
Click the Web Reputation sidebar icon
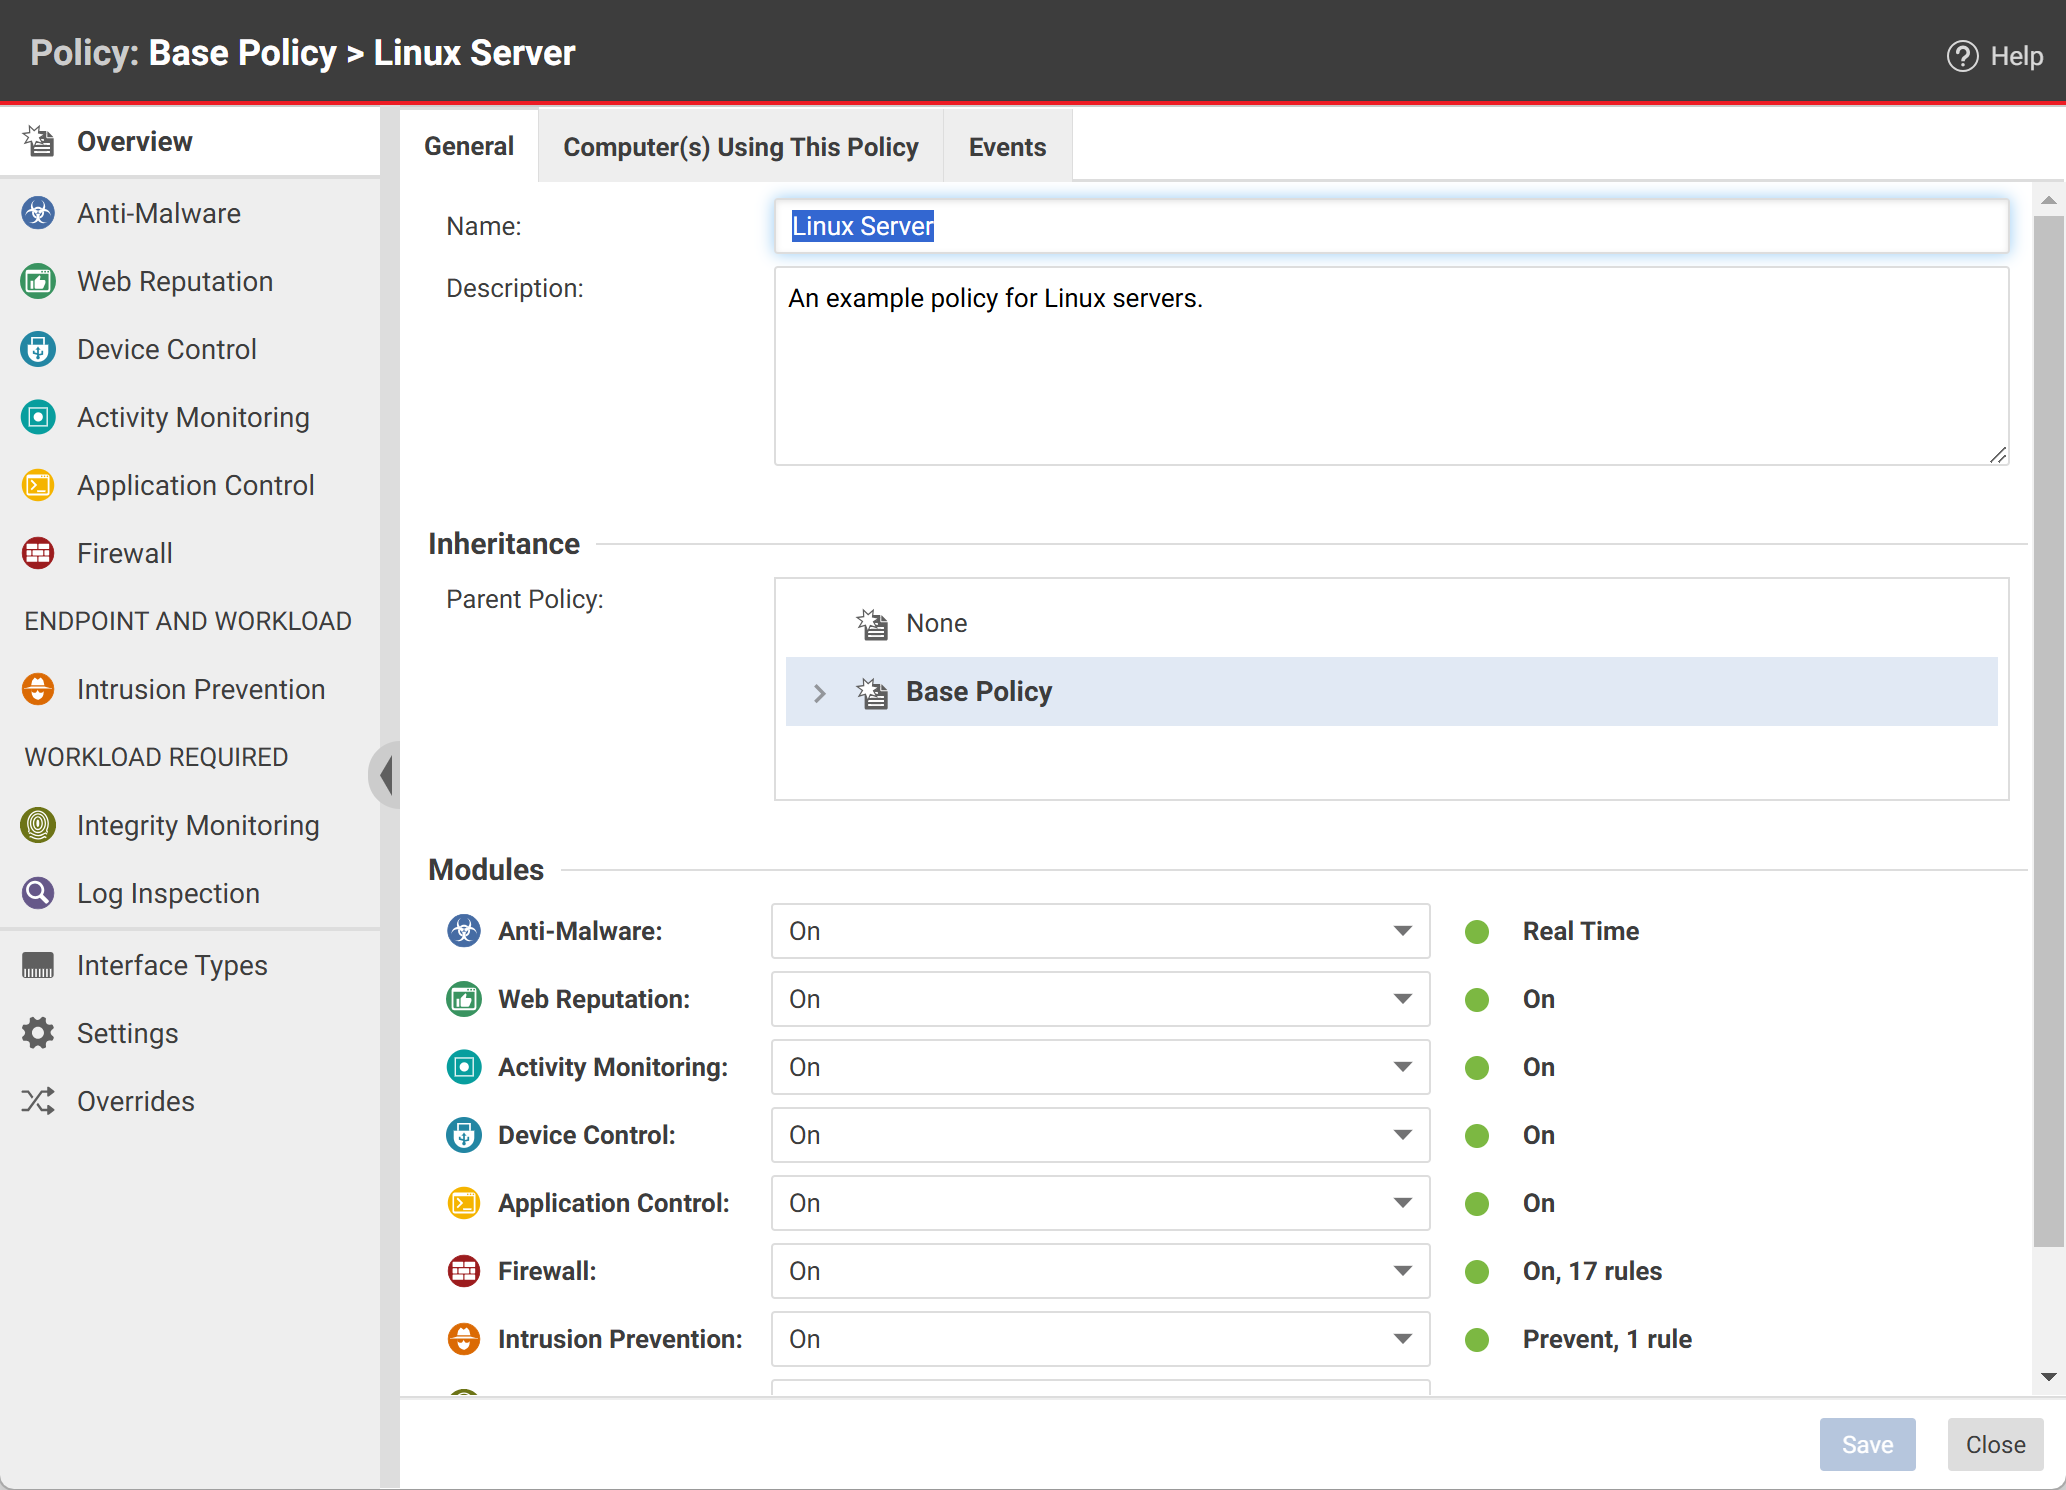(38, 281)
